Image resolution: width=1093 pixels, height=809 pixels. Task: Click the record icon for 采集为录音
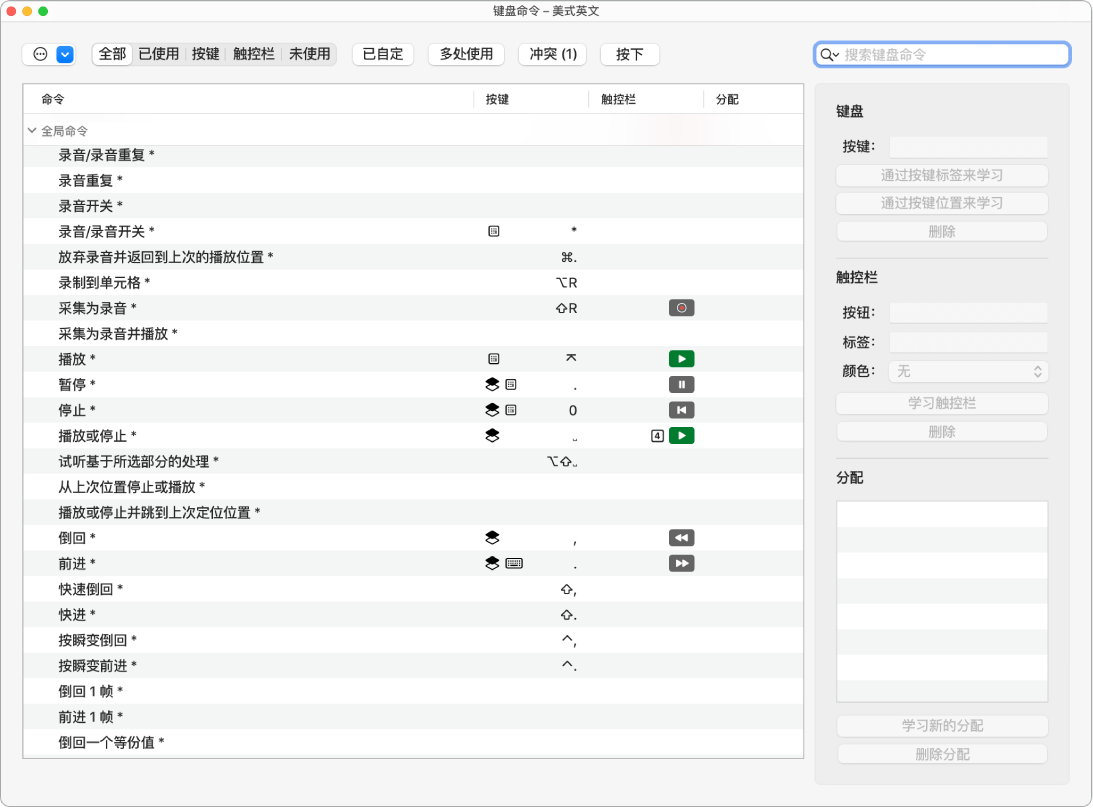coord(681,307)
